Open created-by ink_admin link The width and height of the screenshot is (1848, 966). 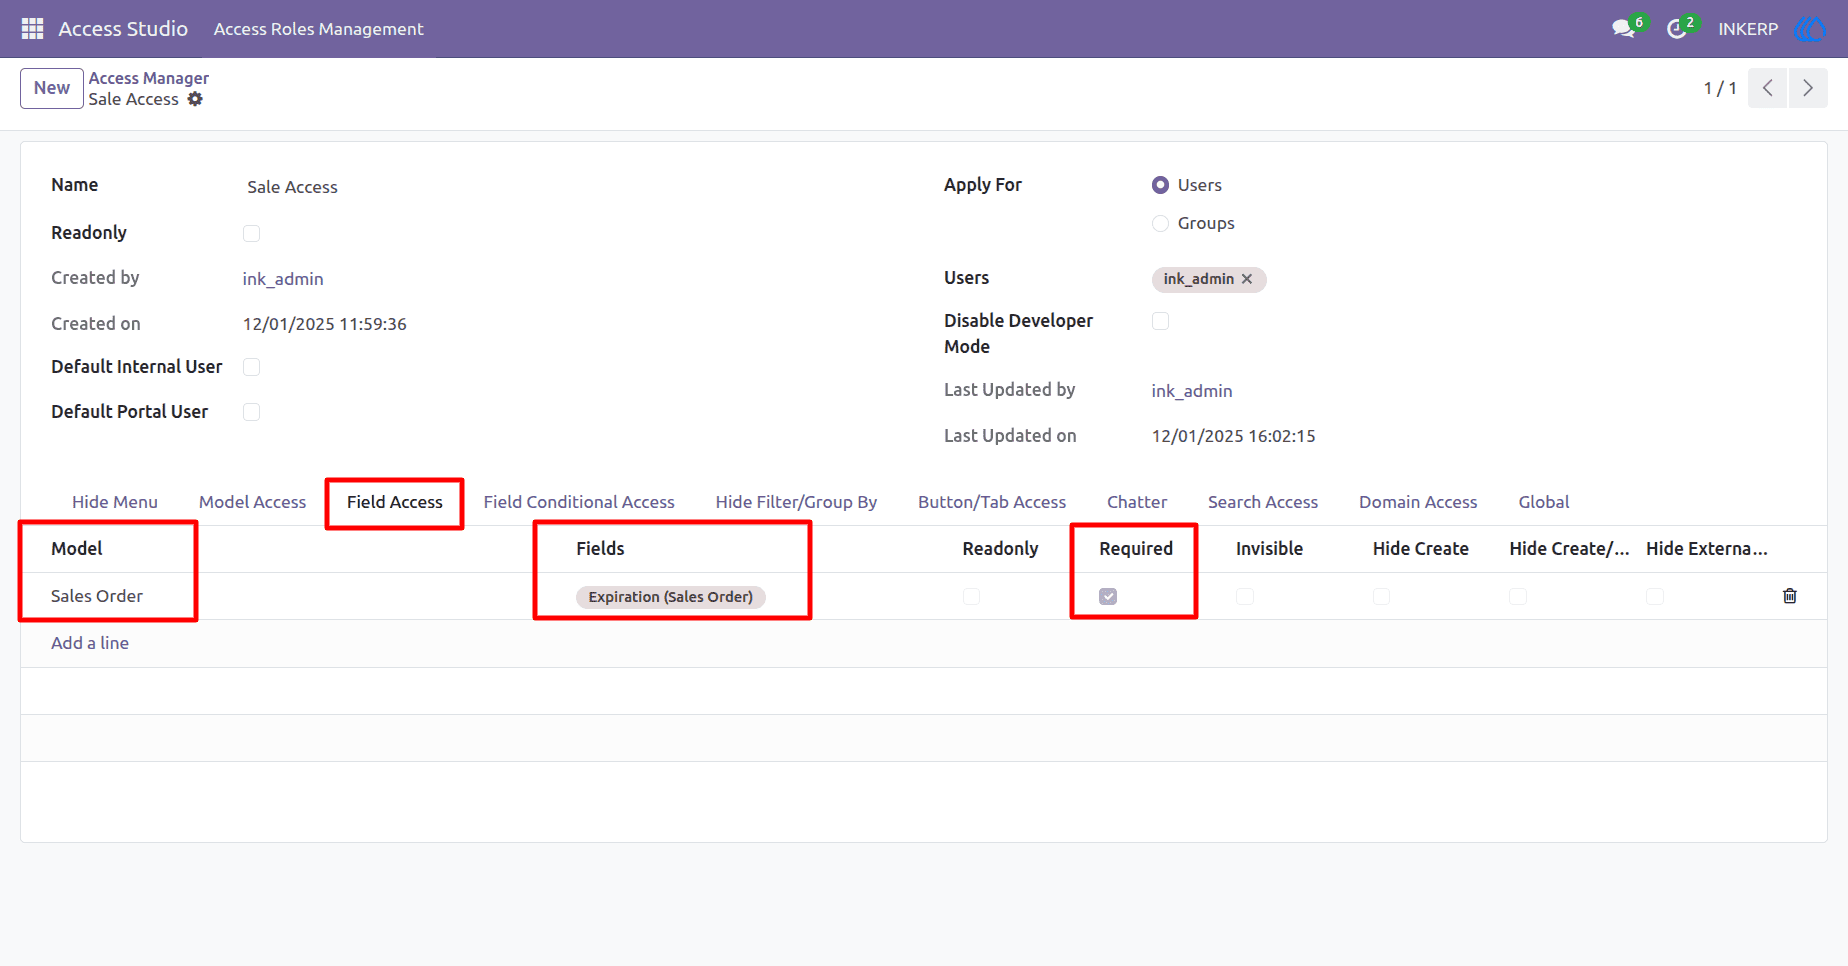pyautogui.click(x=283, y=279)
